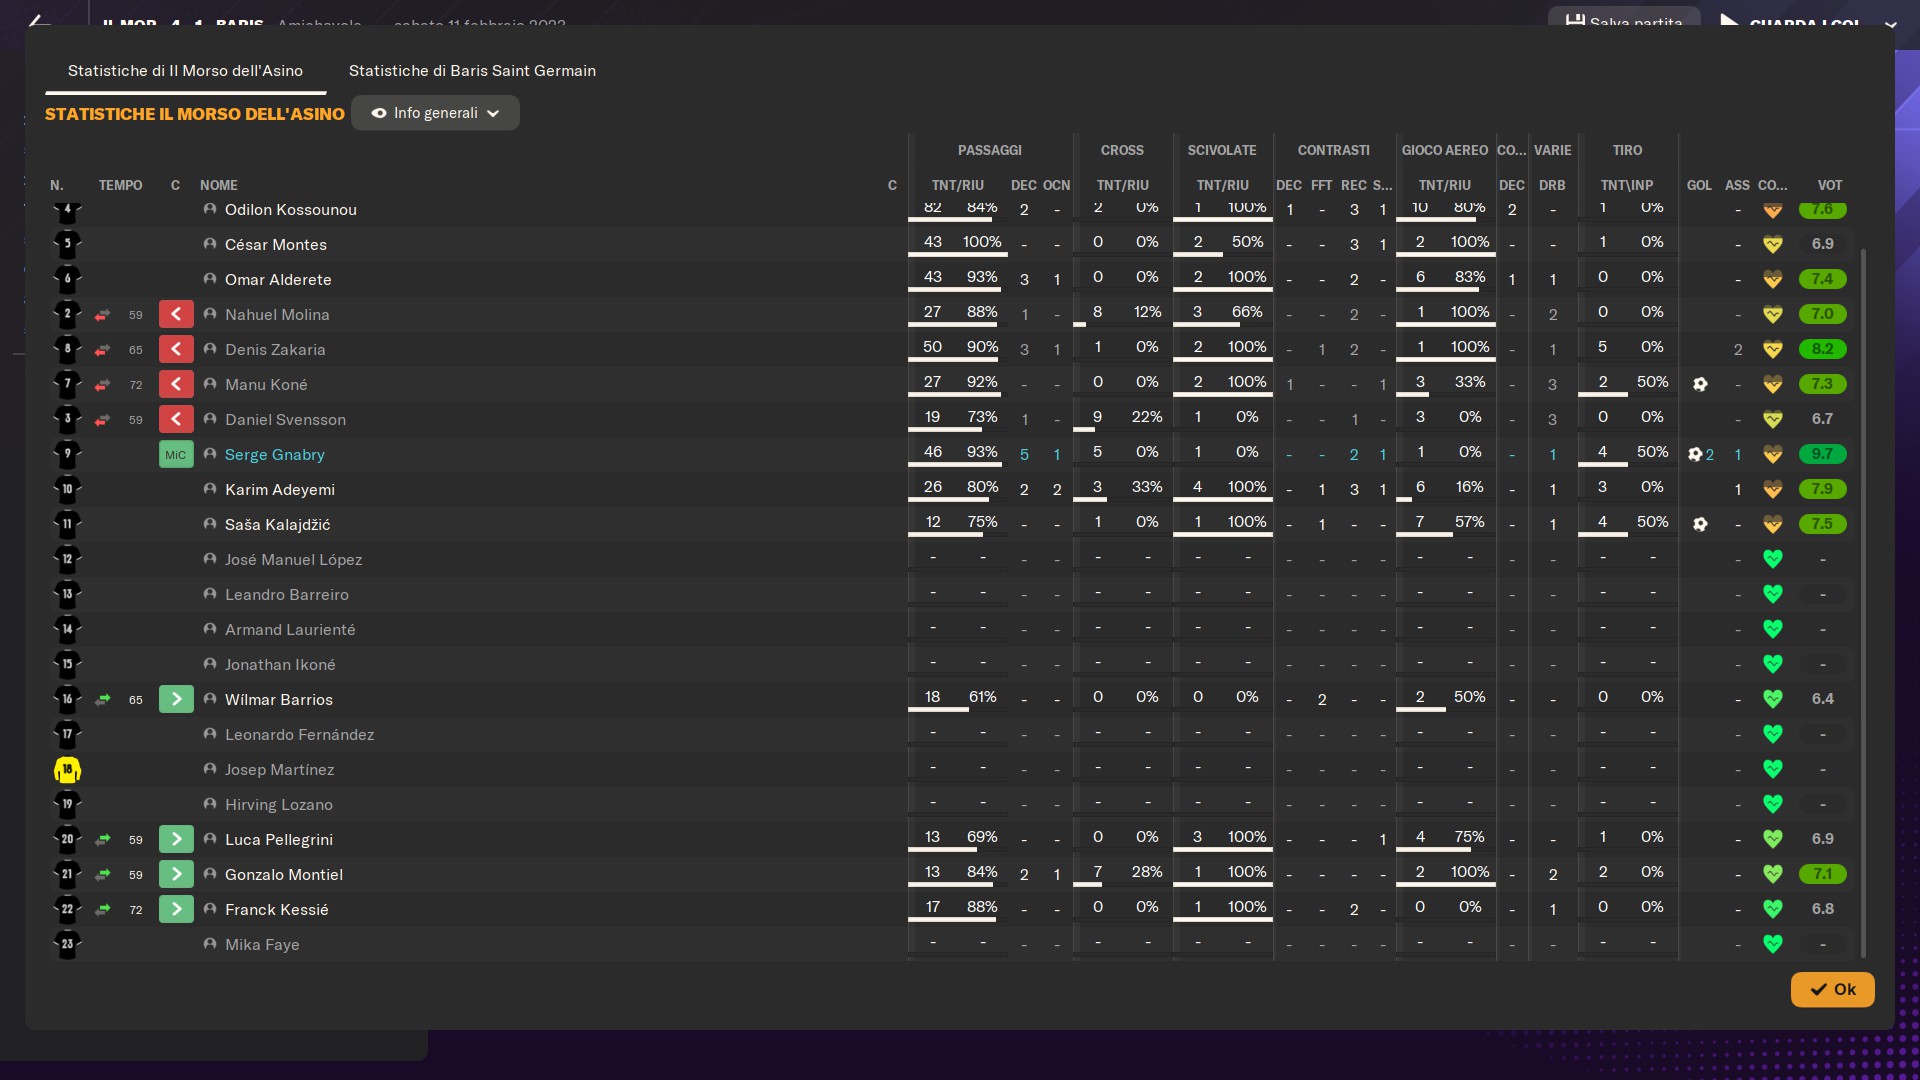Select the Statistiche di Il Morso dell'Asino tab

pyautogui.click(x=185, y=71)
